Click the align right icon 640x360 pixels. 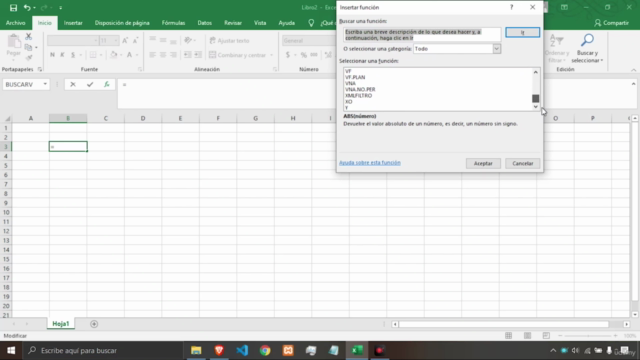pos(173,55)
